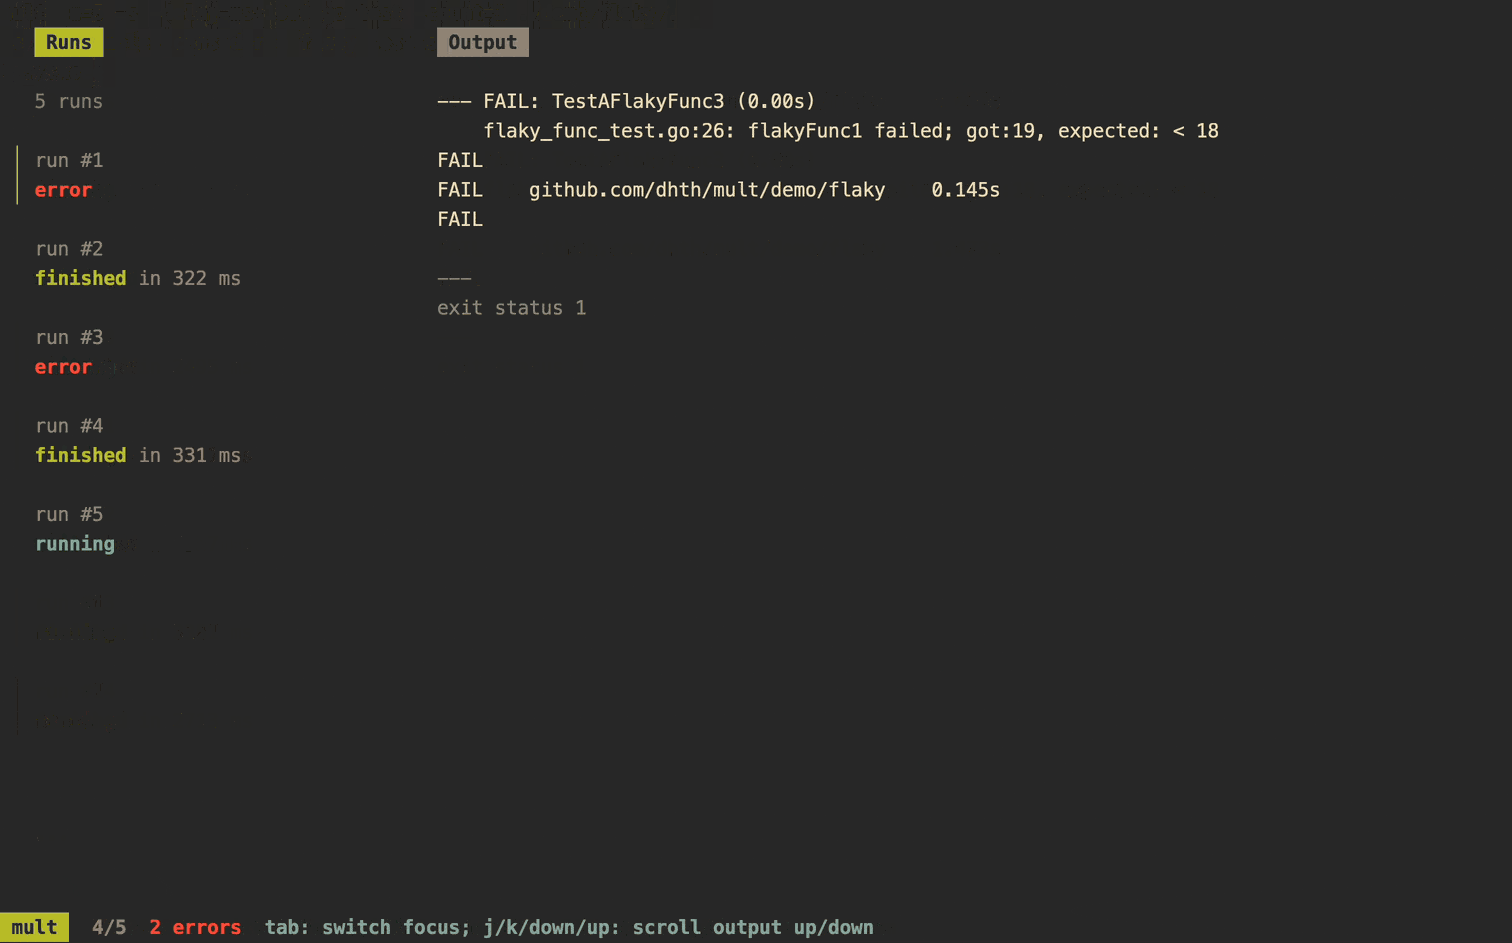
Task: Click the mult label in status bar
Action: [34, 927]
